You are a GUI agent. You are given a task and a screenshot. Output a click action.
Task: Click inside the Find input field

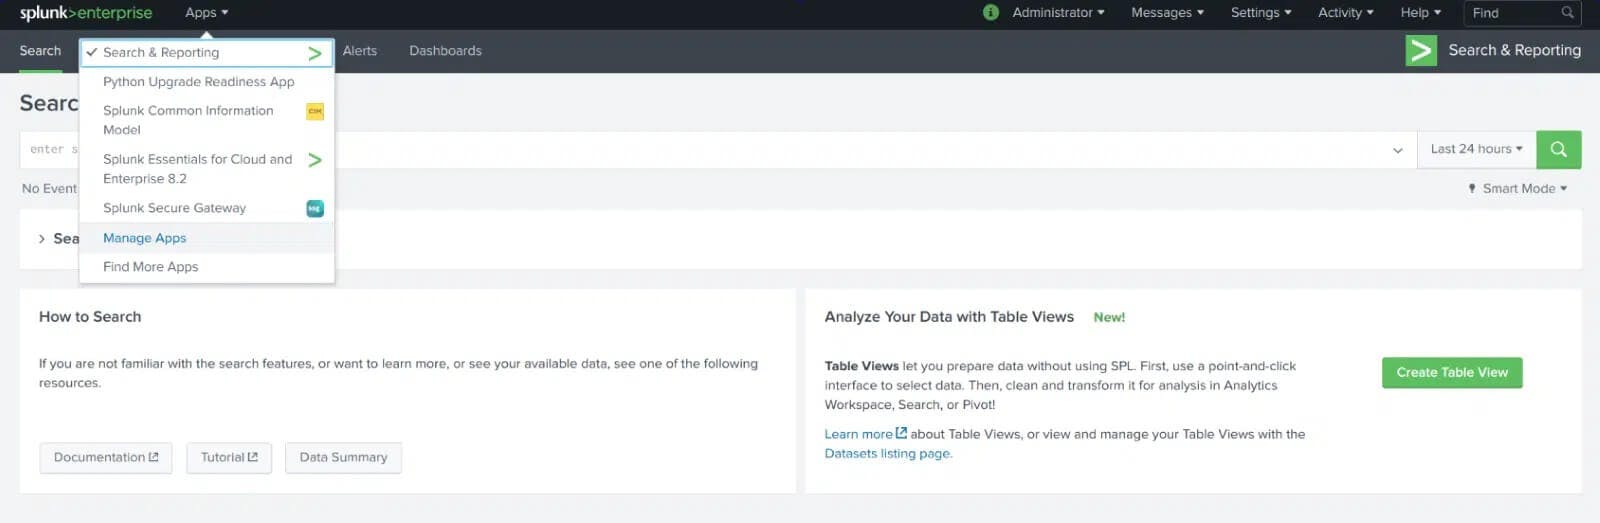[x=1512, y=13]
